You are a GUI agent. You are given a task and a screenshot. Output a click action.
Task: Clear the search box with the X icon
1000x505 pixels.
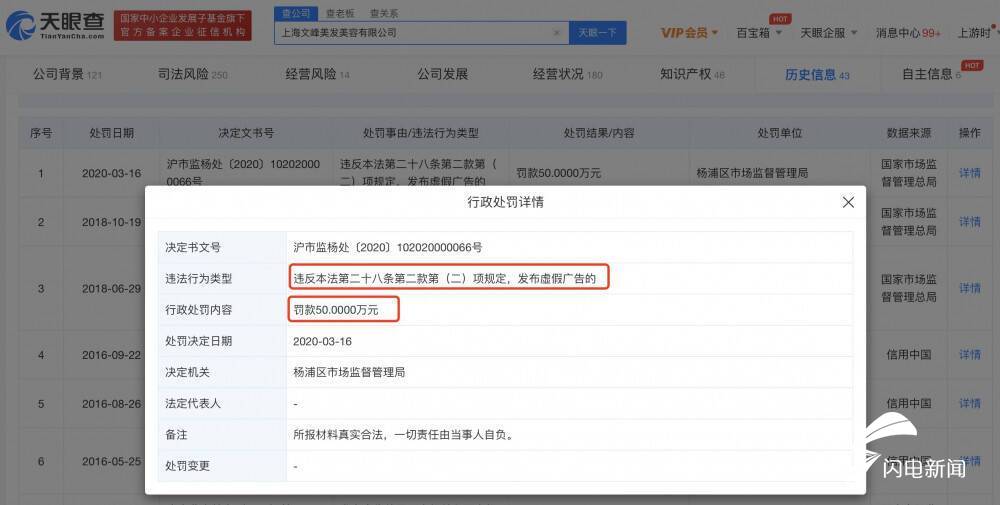click(x=557, y=33)
